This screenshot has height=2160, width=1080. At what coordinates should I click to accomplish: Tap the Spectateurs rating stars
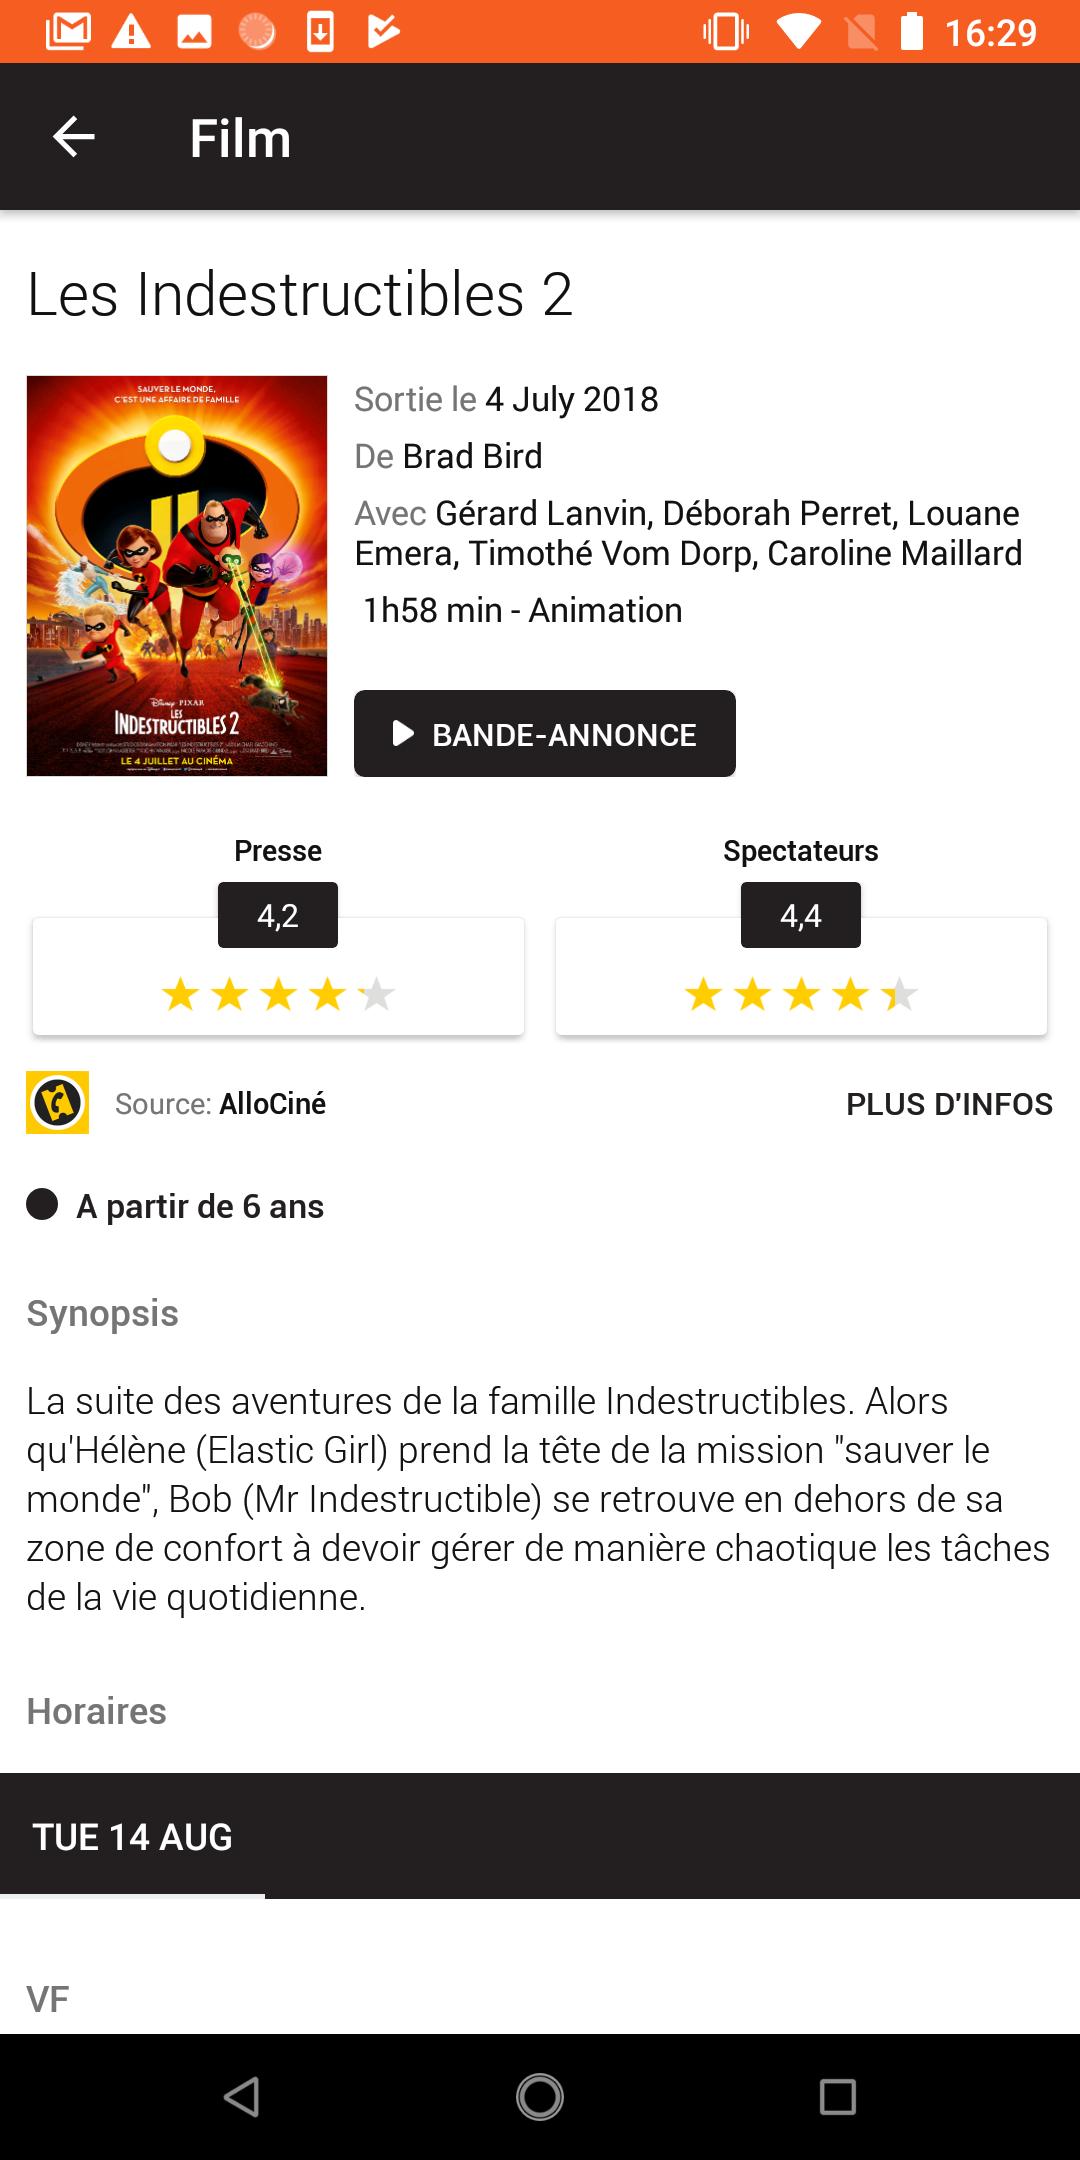[801, 995]
